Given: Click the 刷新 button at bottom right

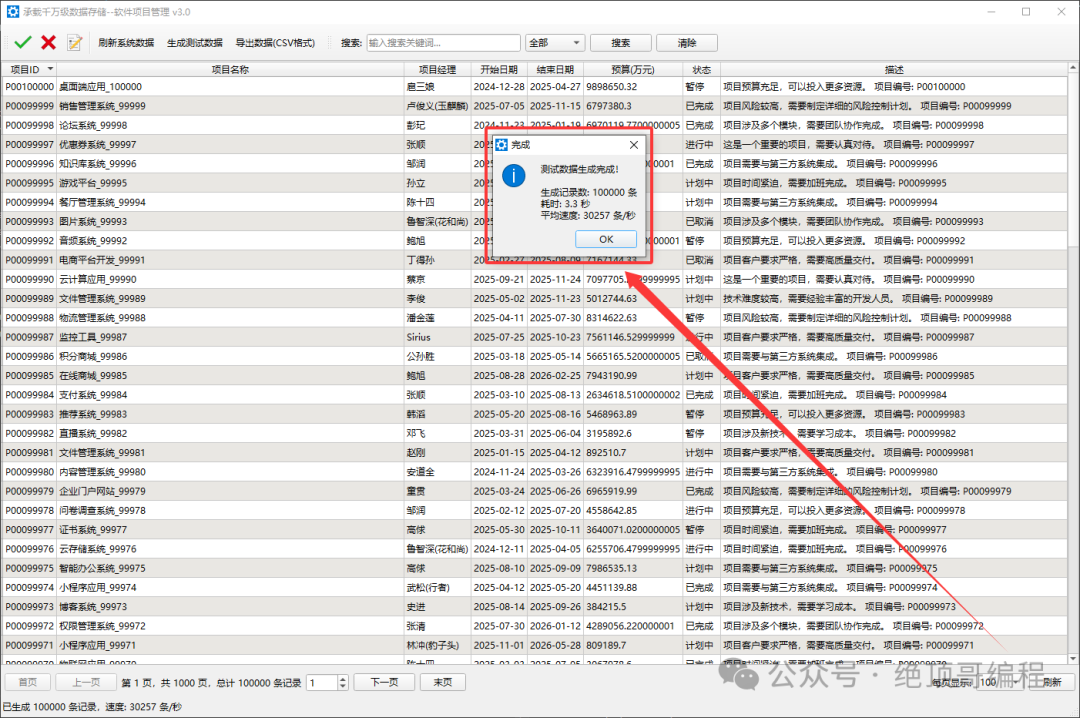Looking at the screenshot, I should pos(1052,682).
